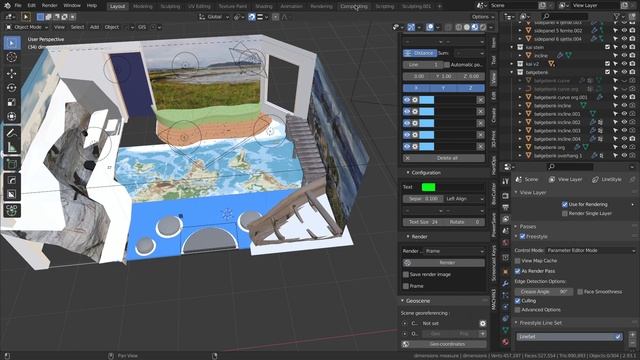Viewport: 640px width, 360px height.
Task: Open the Render menu
Action: (49, 6)
